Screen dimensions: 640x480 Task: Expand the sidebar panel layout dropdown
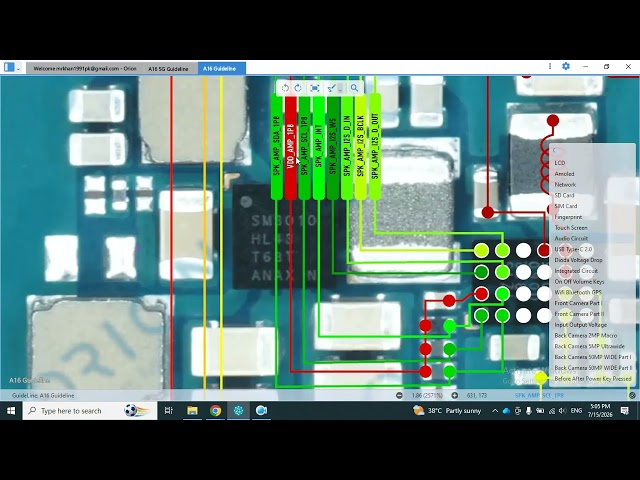pyautogui.click(x=18, y=69)
